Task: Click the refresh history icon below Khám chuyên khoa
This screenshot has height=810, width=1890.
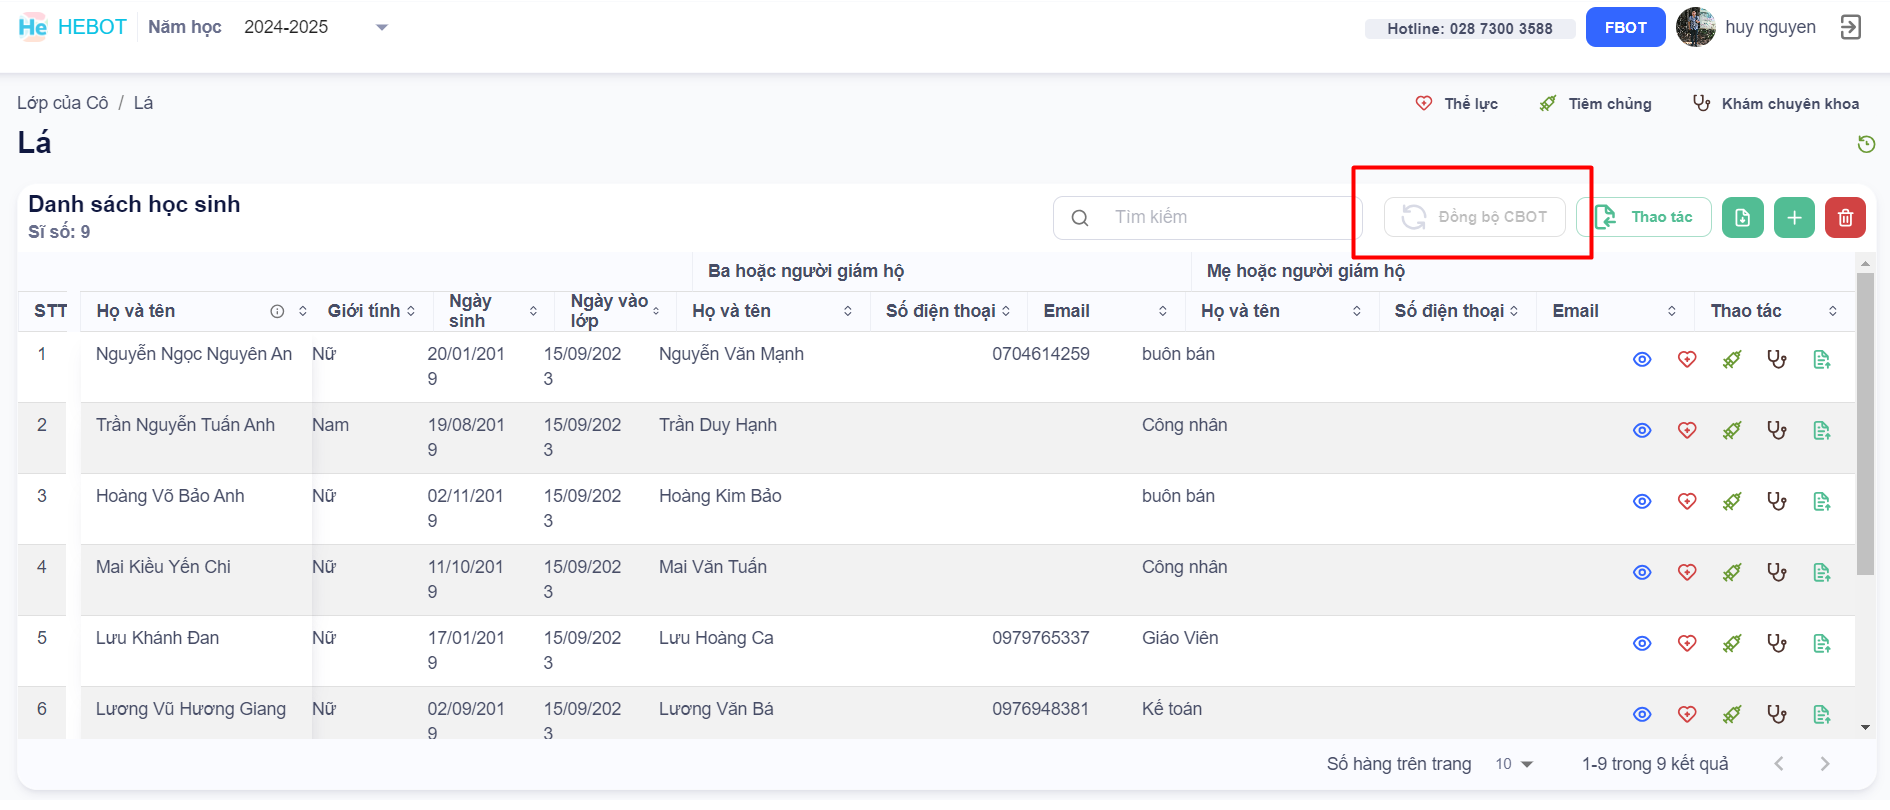Action: (x=1866, y=144)
